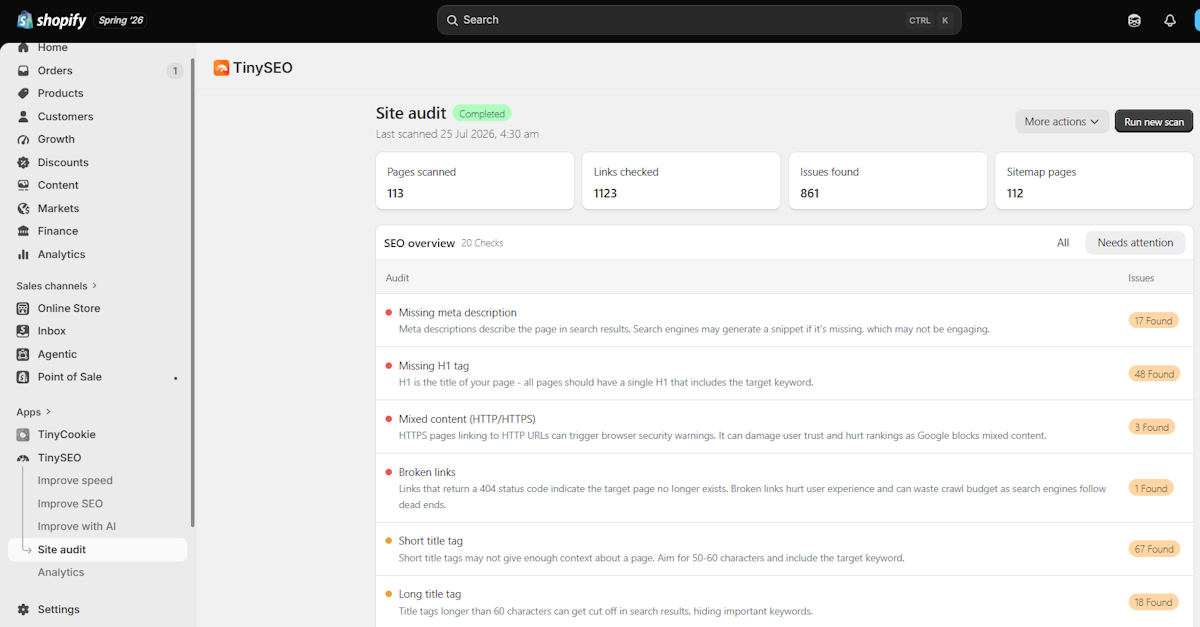Click the Run new scan button

click(x=1154, y=122)
